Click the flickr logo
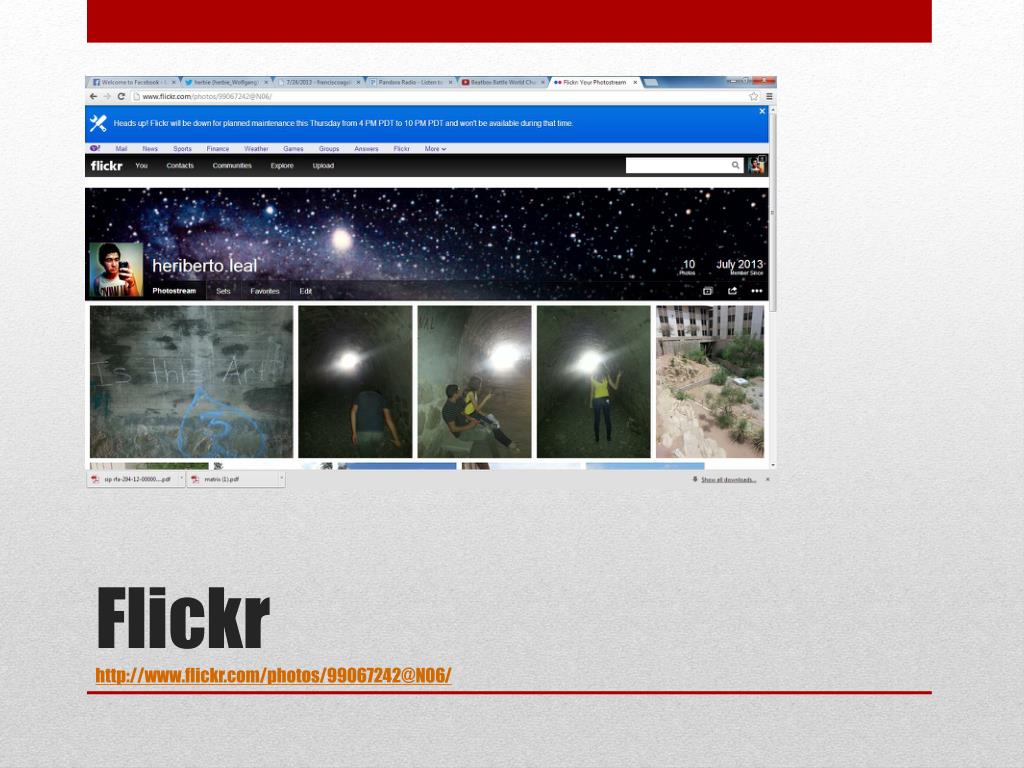Viewport: 1024px width, 768px height. click(x=106, y=166)
